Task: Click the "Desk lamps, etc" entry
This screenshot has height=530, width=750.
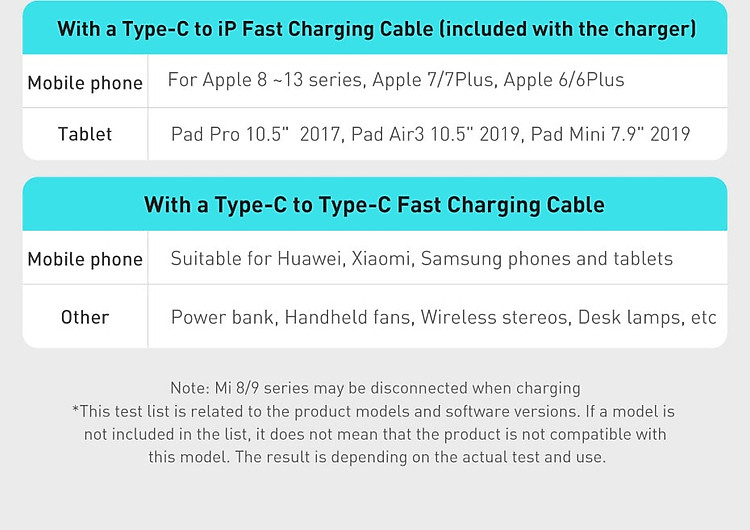Action: pos(648,317)
